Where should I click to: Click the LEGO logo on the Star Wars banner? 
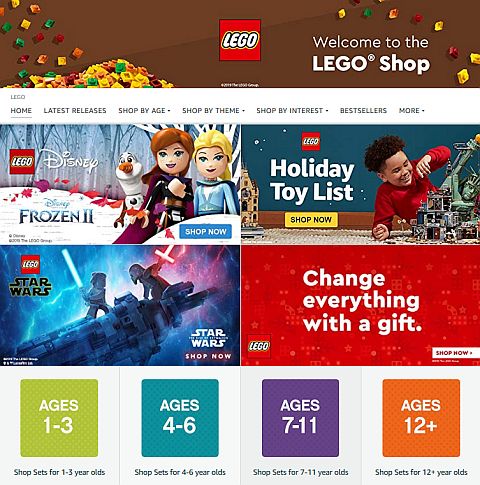click(30, 265)
